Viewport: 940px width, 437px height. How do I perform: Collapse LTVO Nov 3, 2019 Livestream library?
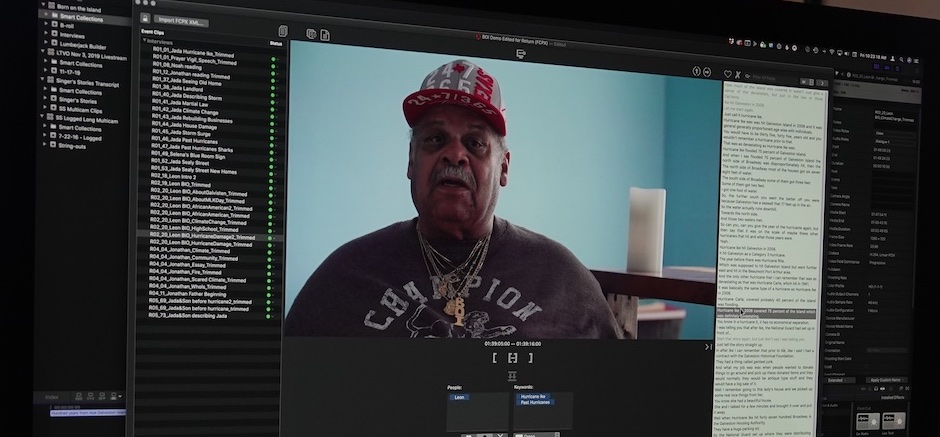coord(43,52)
